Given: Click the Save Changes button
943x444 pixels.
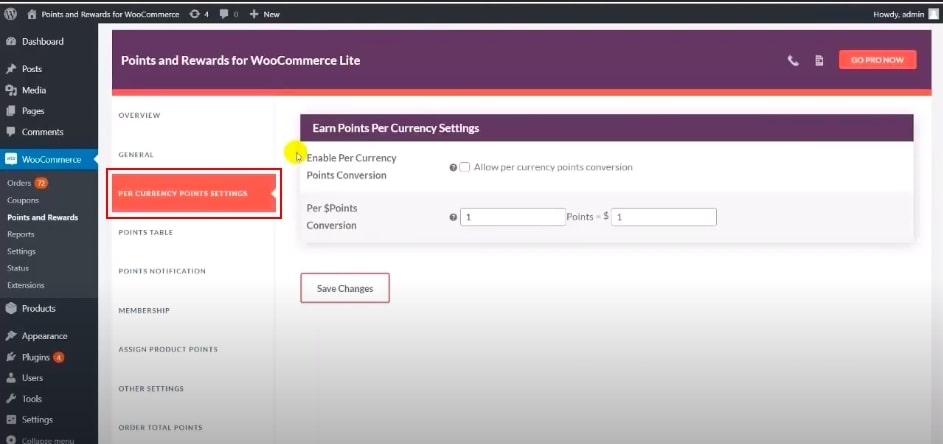Looking at the screenshot, I should [x=345, y=288].
